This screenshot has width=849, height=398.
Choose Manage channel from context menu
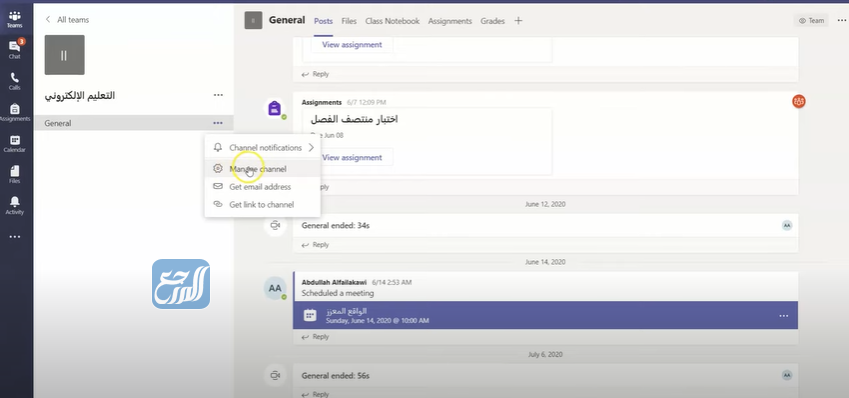point(263,169)
